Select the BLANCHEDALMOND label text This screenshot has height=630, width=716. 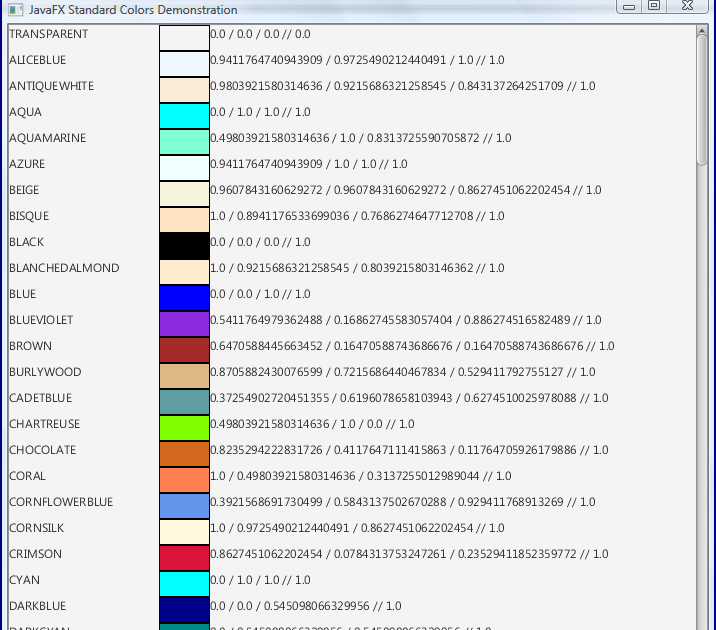pos(64,268)
